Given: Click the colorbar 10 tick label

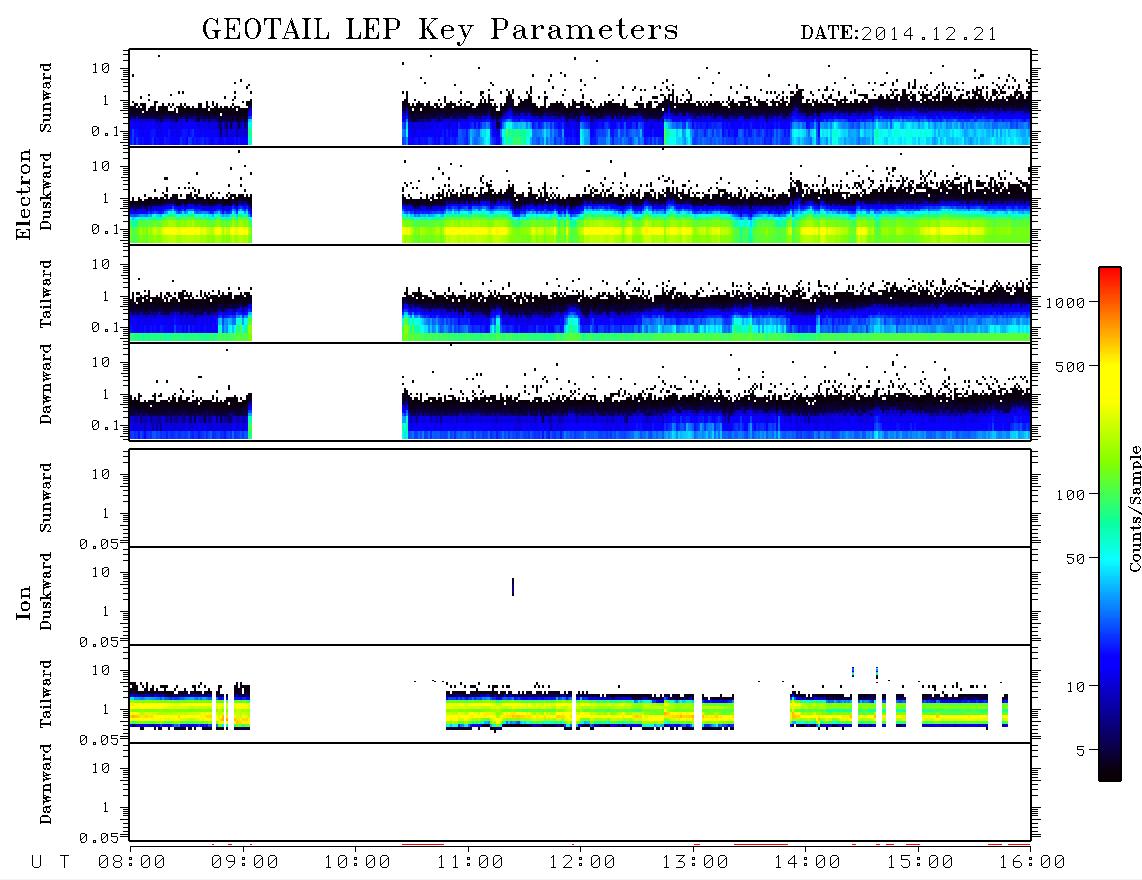Looking at the screenshot, I should pyautogui.click(x=1075, y=687).
